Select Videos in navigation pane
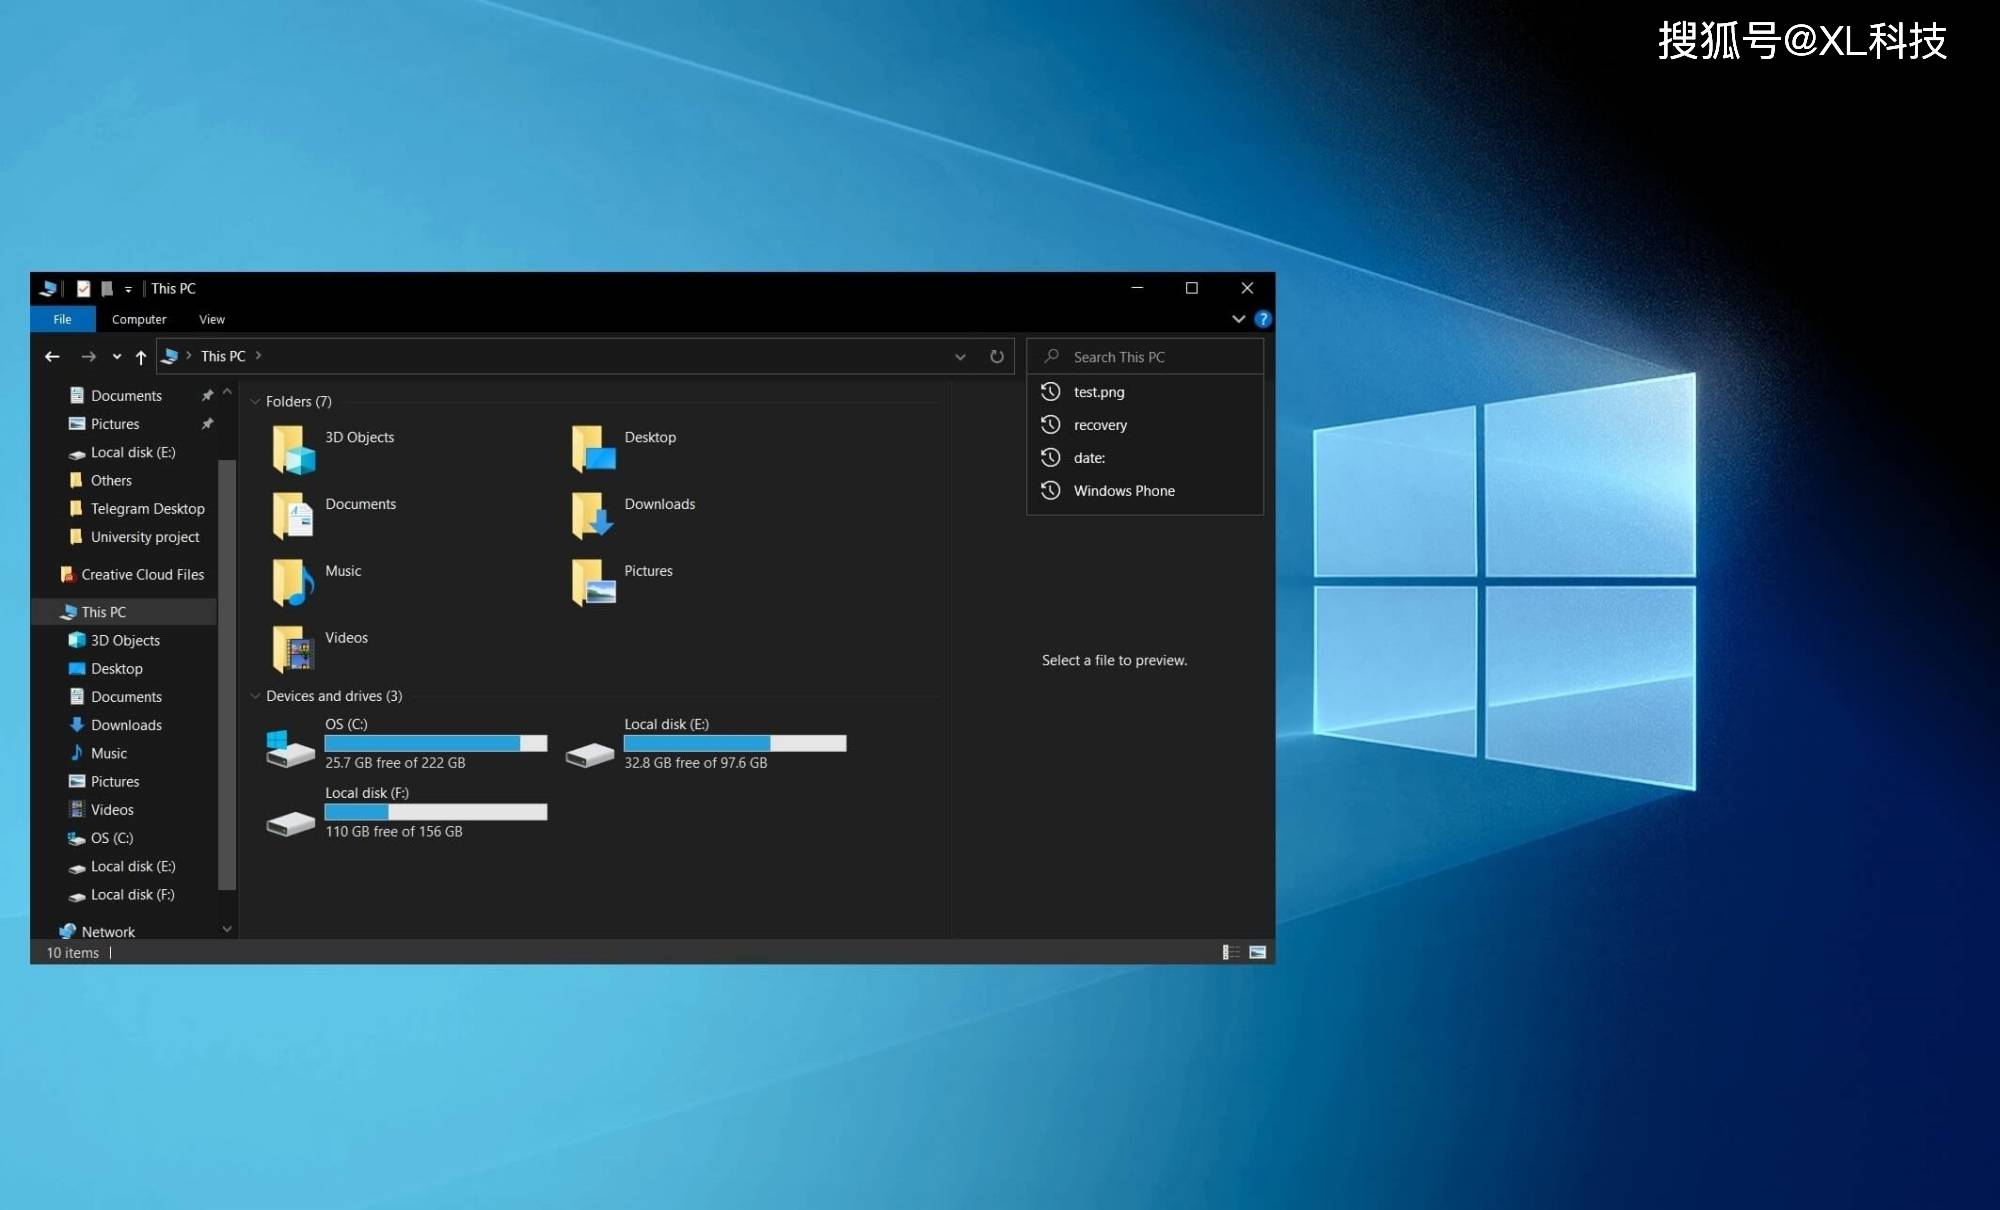The height and width of the screenshot is (1210, 2000). point(112,810)
